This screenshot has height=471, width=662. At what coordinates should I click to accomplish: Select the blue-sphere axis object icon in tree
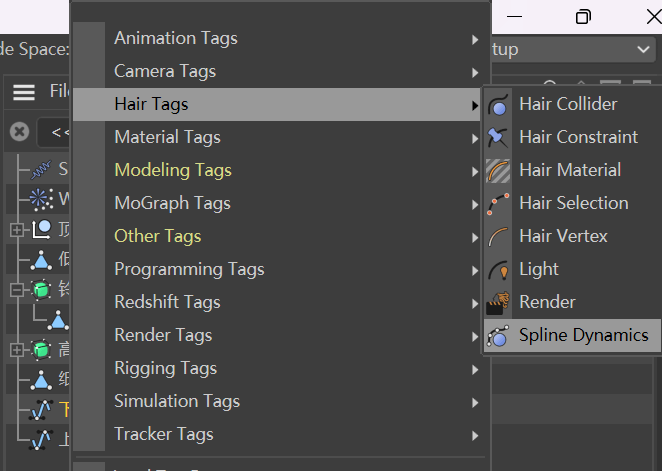41,229
